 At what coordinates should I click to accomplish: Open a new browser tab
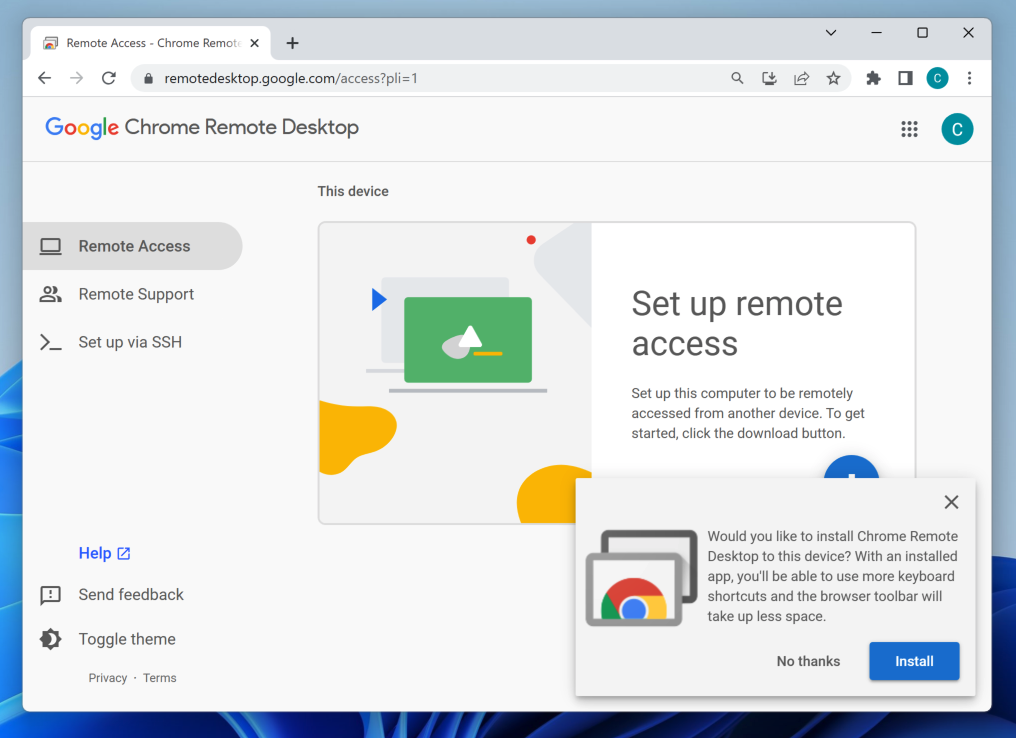[292, 43]
